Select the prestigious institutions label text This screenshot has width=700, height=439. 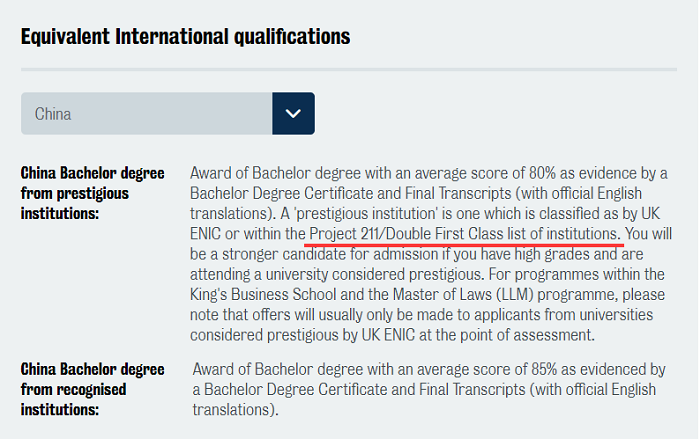92,193
